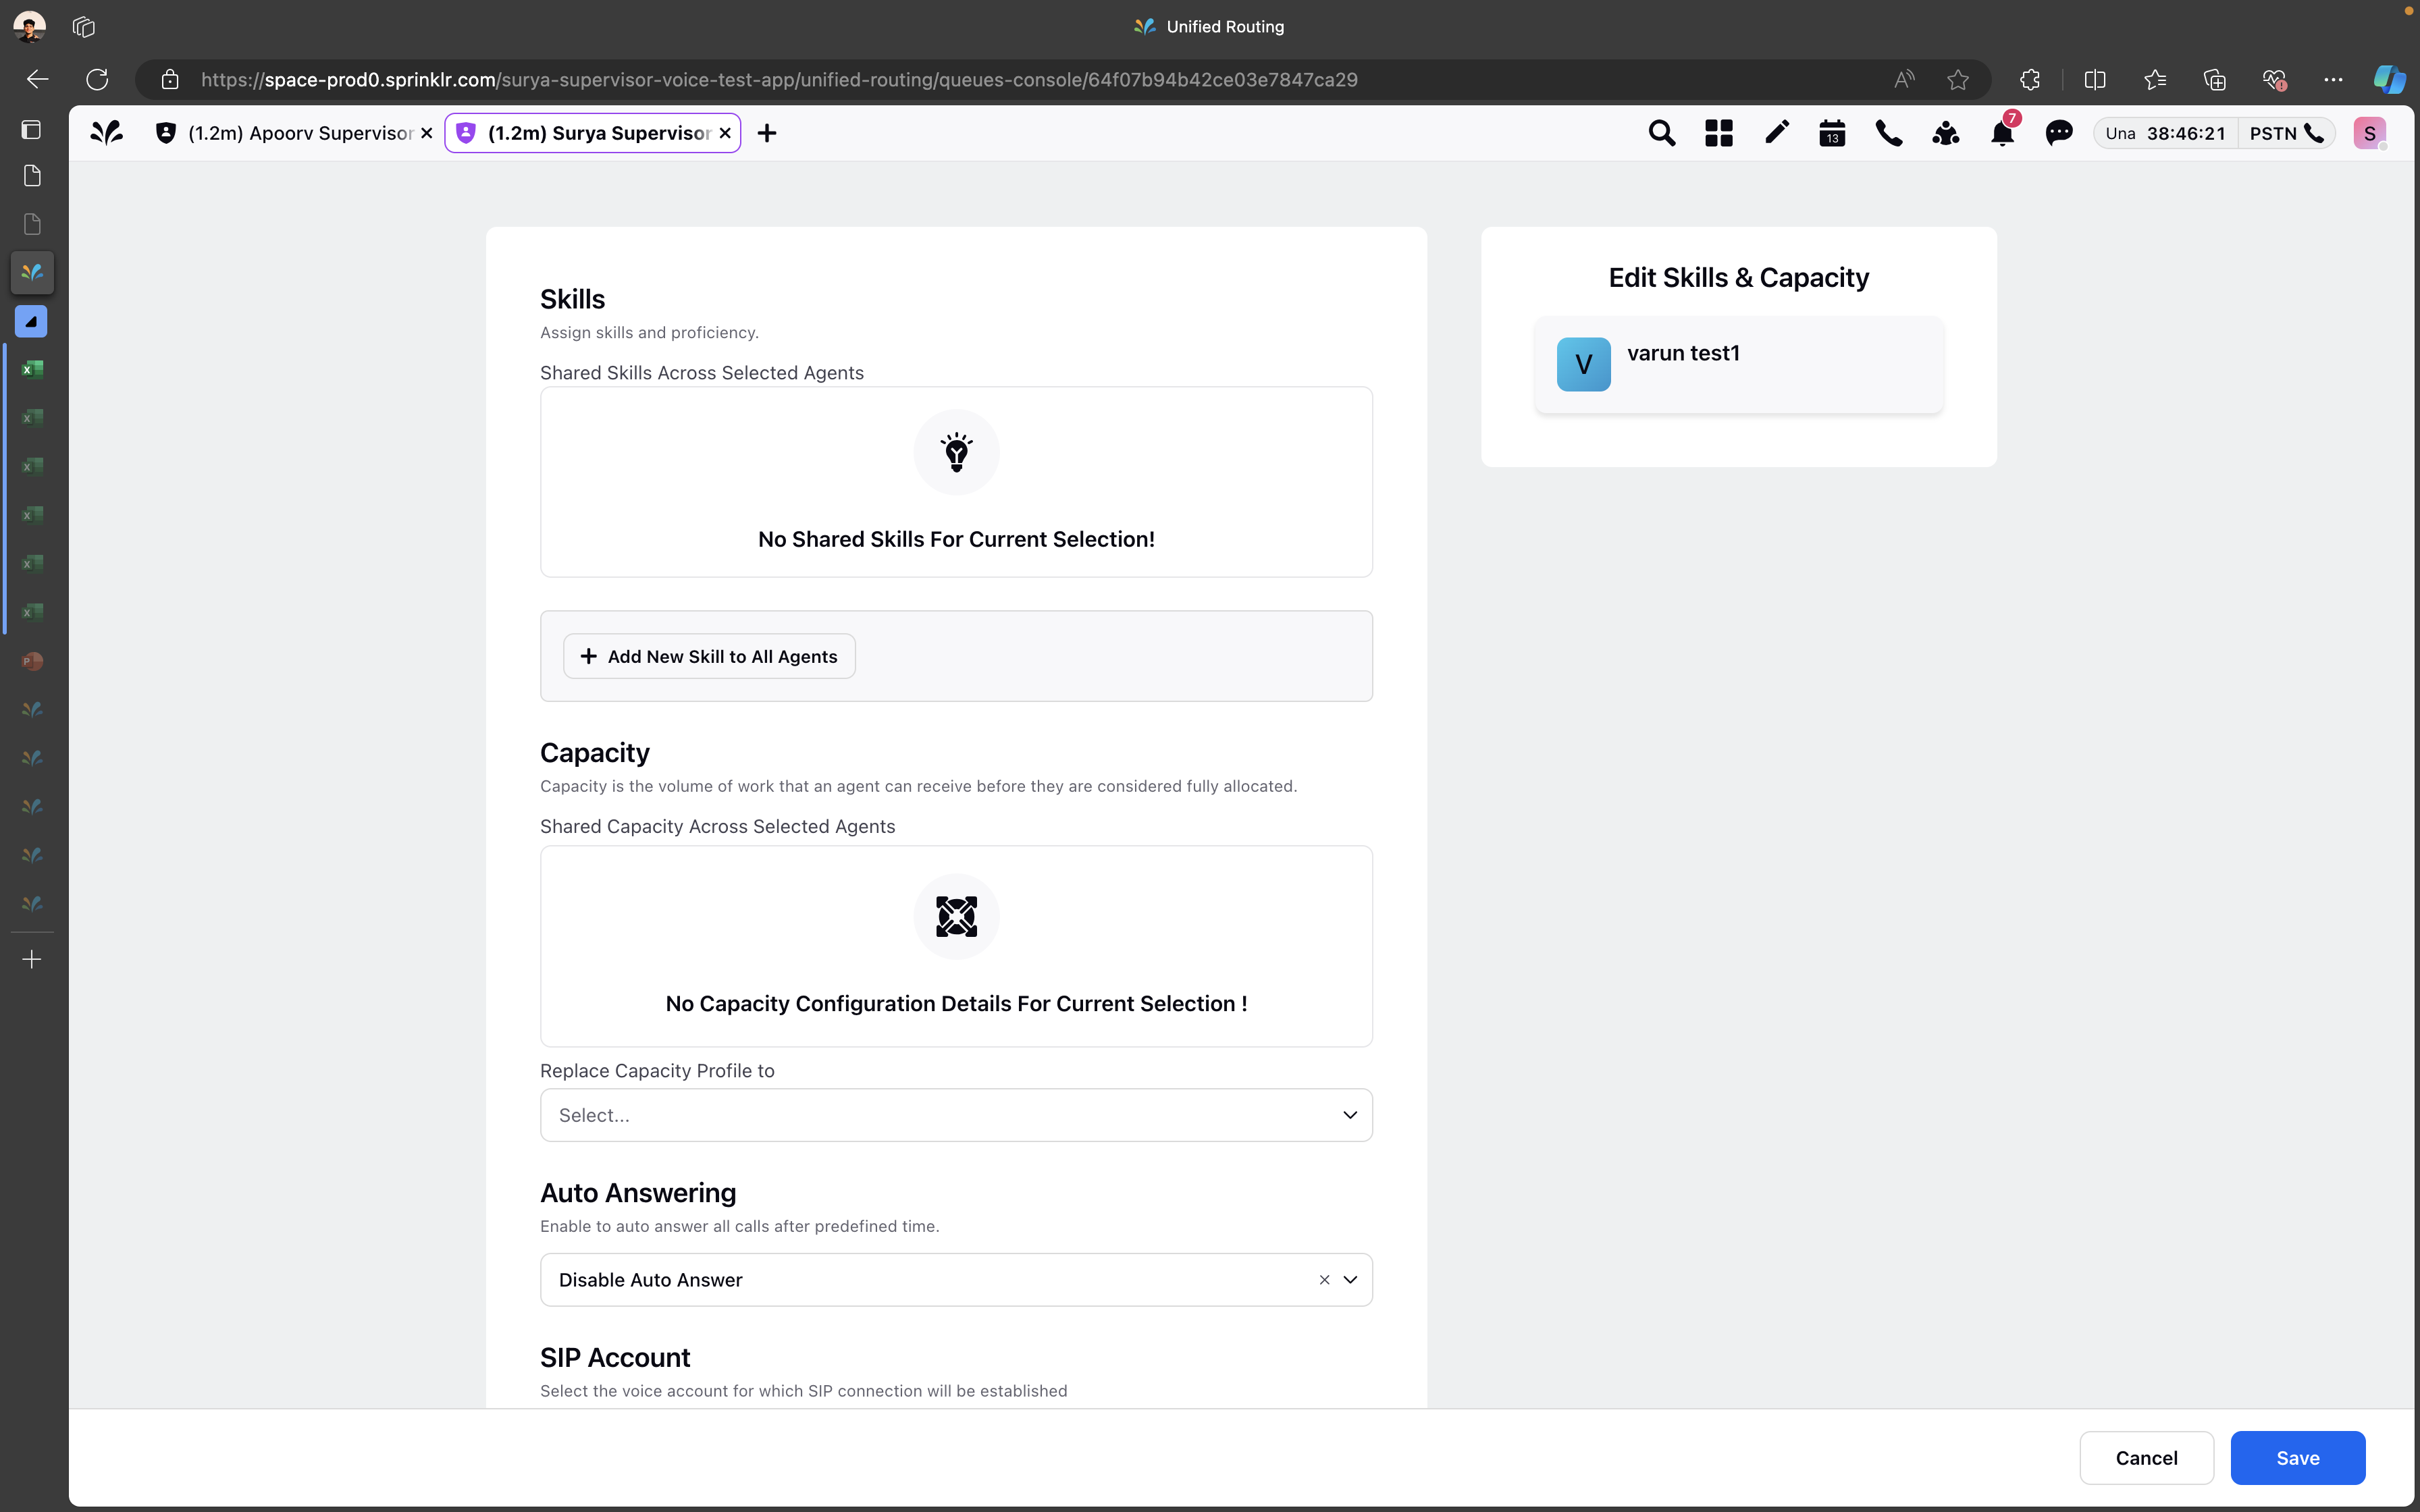The width and height of the screenshot is (2420, 1512).
Task: Click "Shared Capacity Across Selected Agents" label
Action: [717, 826]
